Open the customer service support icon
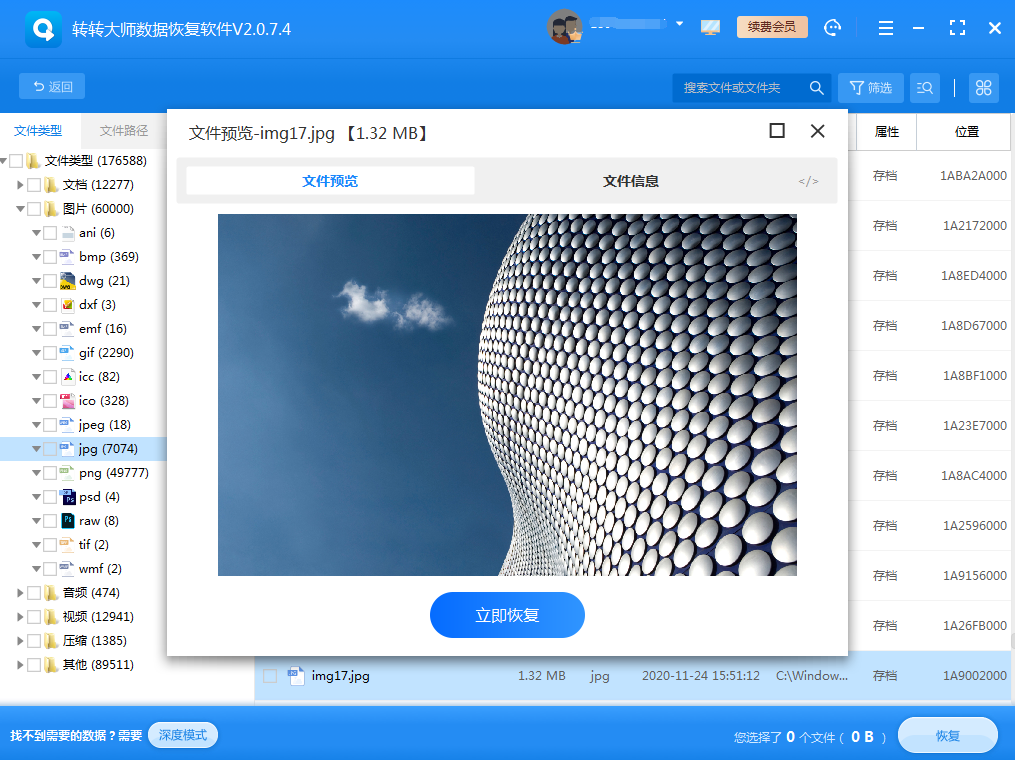1015x760 pixels. 833,27
